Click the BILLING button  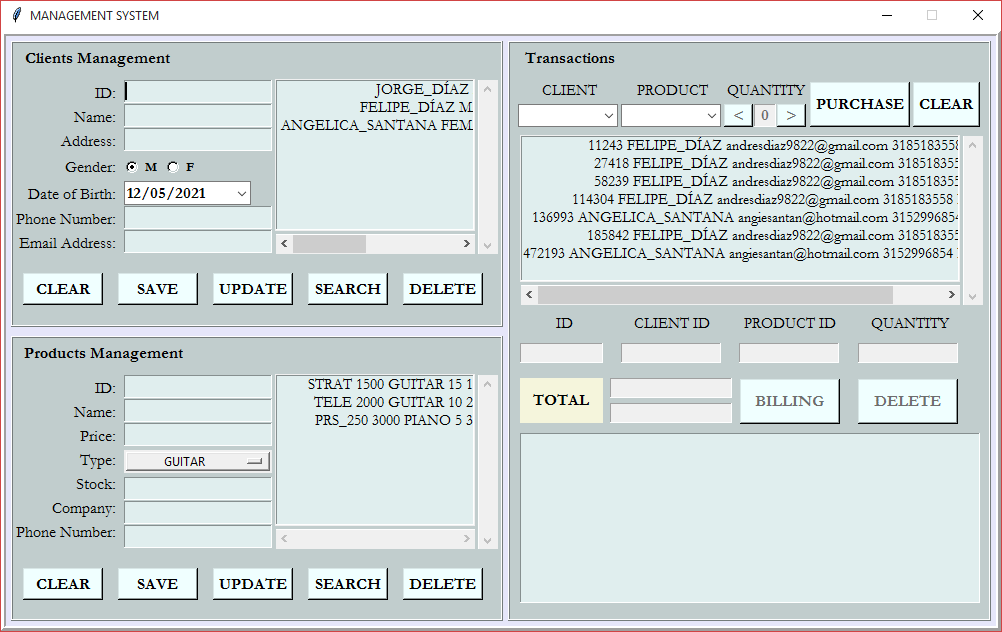[x=789, y=400]
